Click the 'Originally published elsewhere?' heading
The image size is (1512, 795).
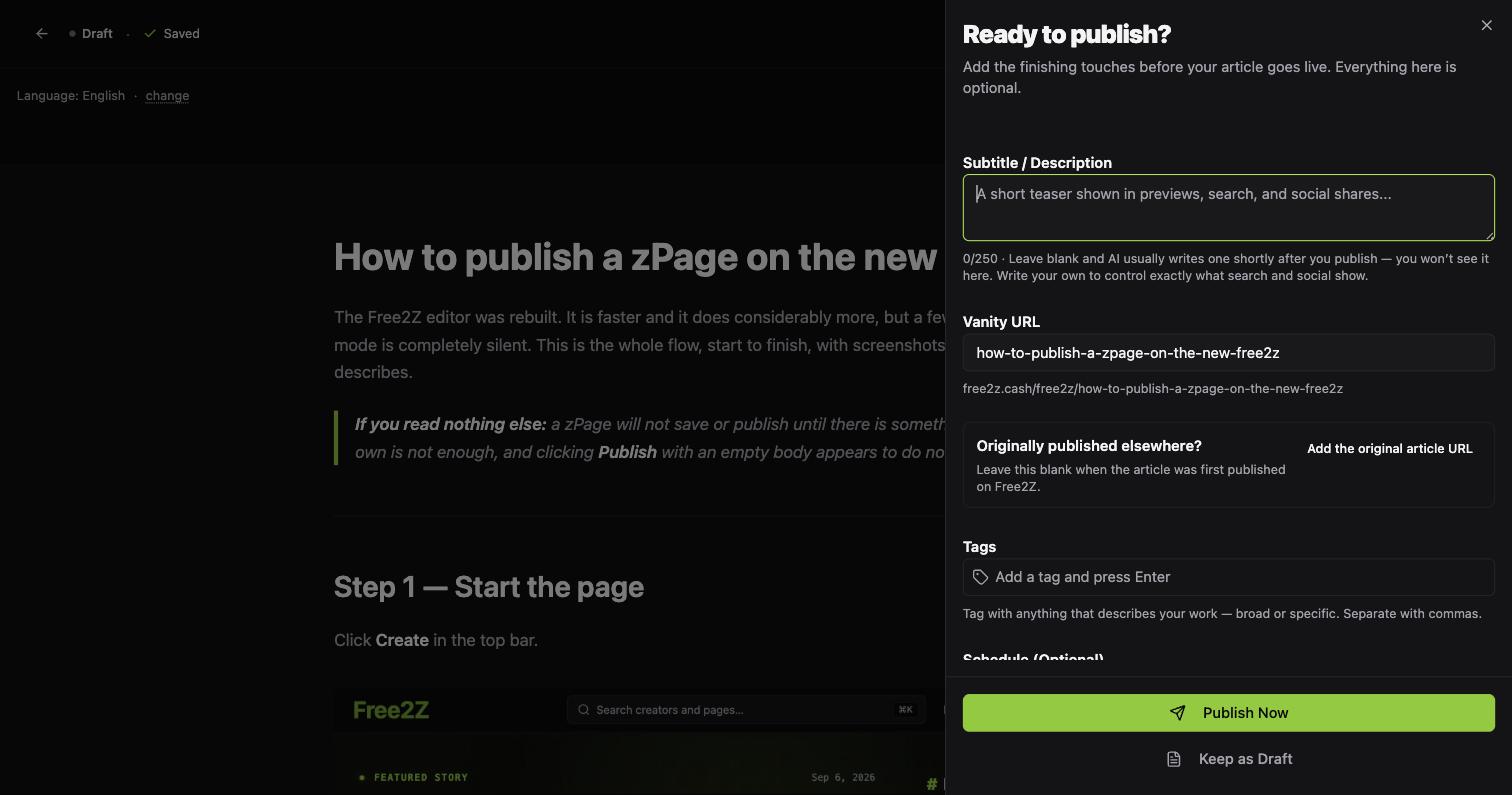[1089, 446]
